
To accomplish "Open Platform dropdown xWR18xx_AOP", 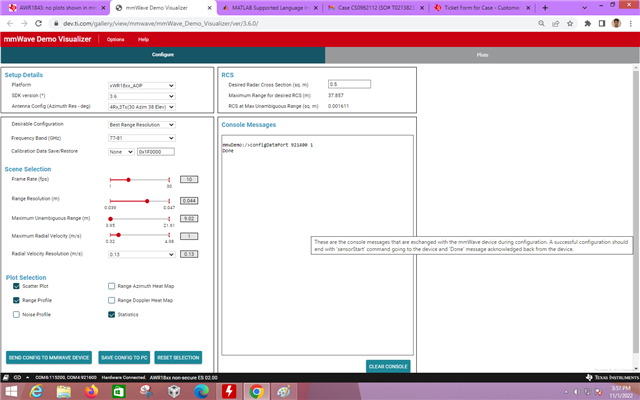I will (x=142, y=86).
